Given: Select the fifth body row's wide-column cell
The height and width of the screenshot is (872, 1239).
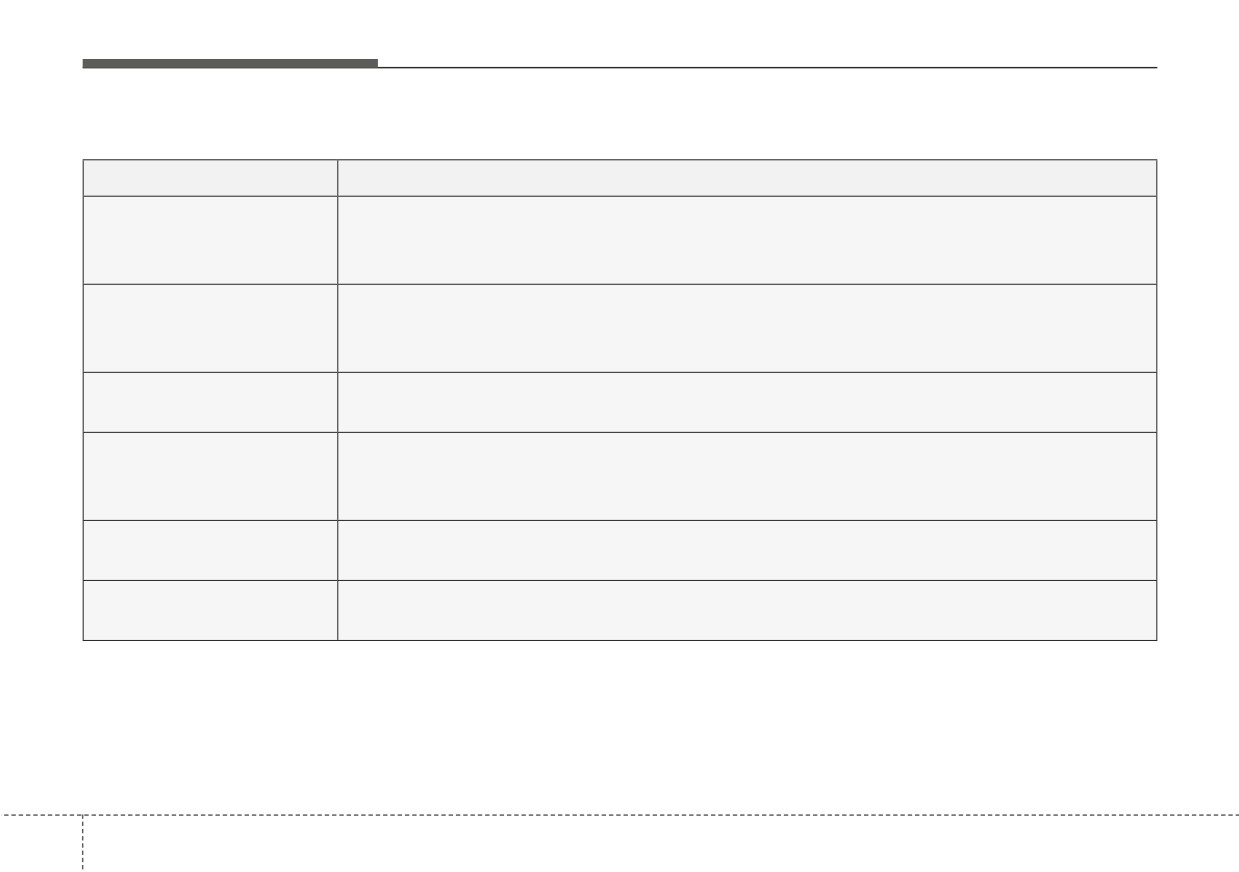Looking at the screenshot, I should click(747, 550).
